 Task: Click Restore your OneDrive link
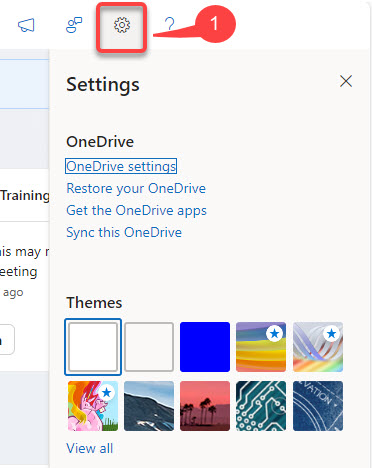pyautogui.click(x=136, y=188)
